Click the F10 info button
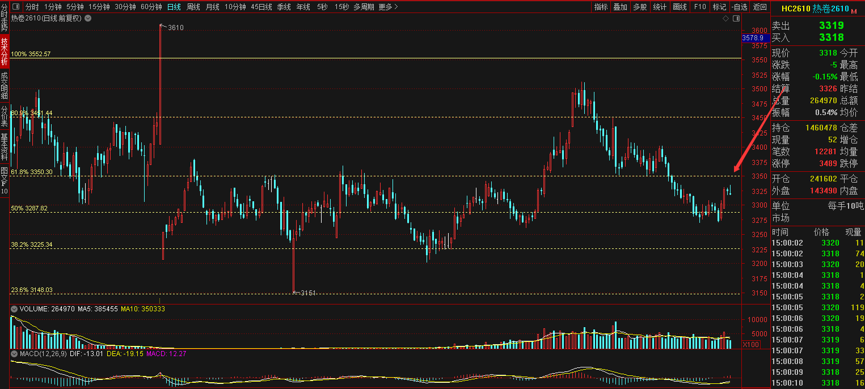 700,7
